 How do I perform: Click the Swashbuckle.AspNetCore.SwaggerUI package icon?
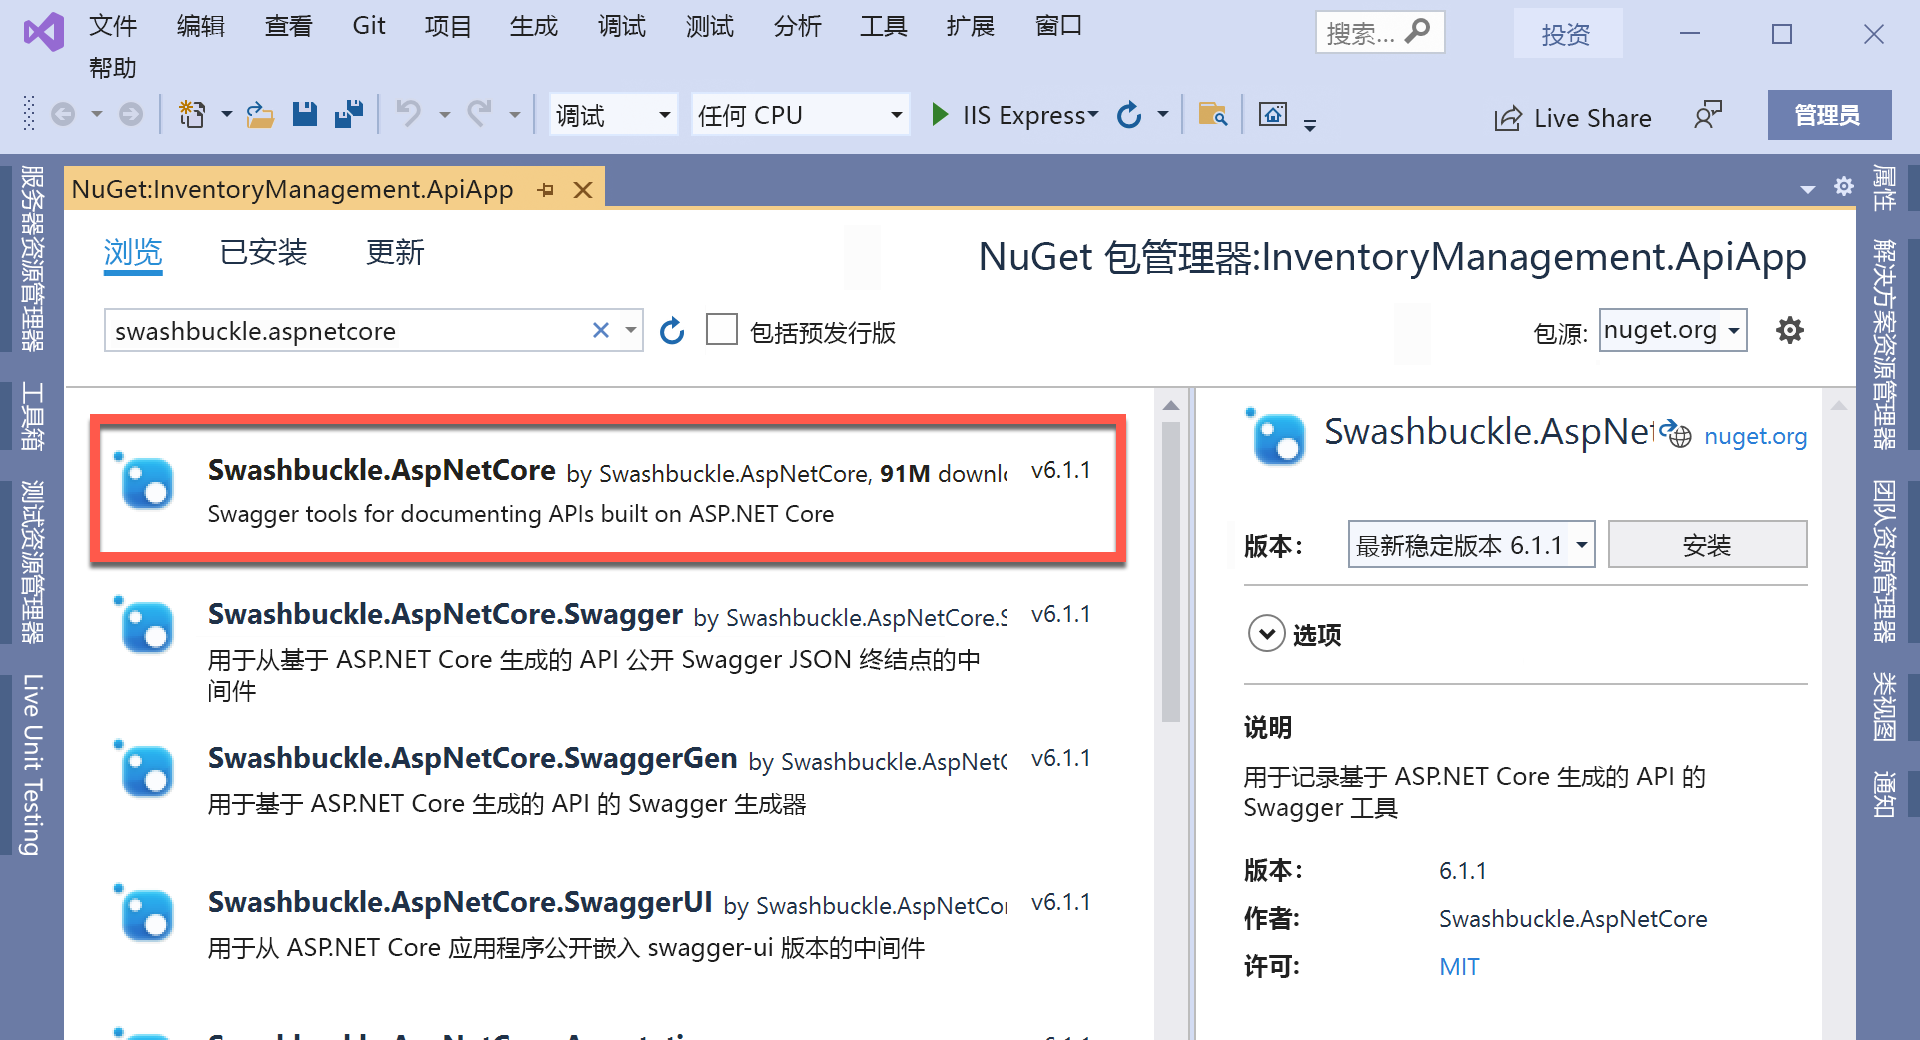click(146, 914)
